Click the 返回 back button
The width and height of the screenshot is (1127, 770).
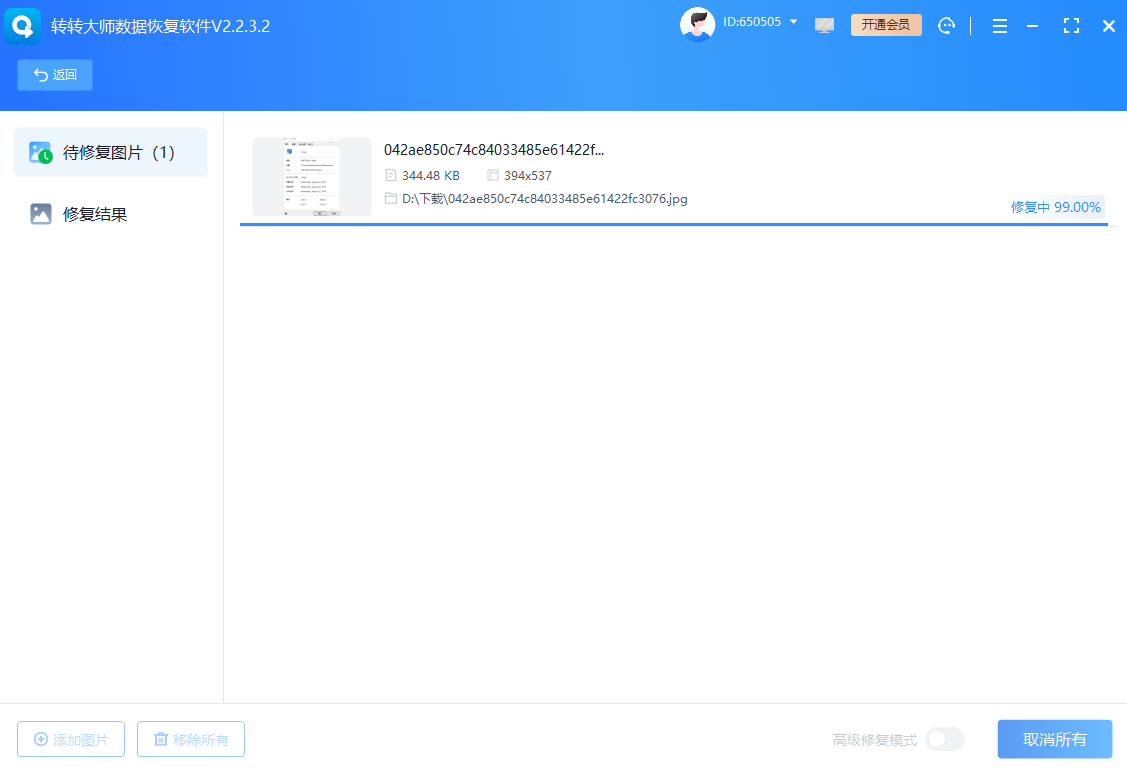click(55, 75)
